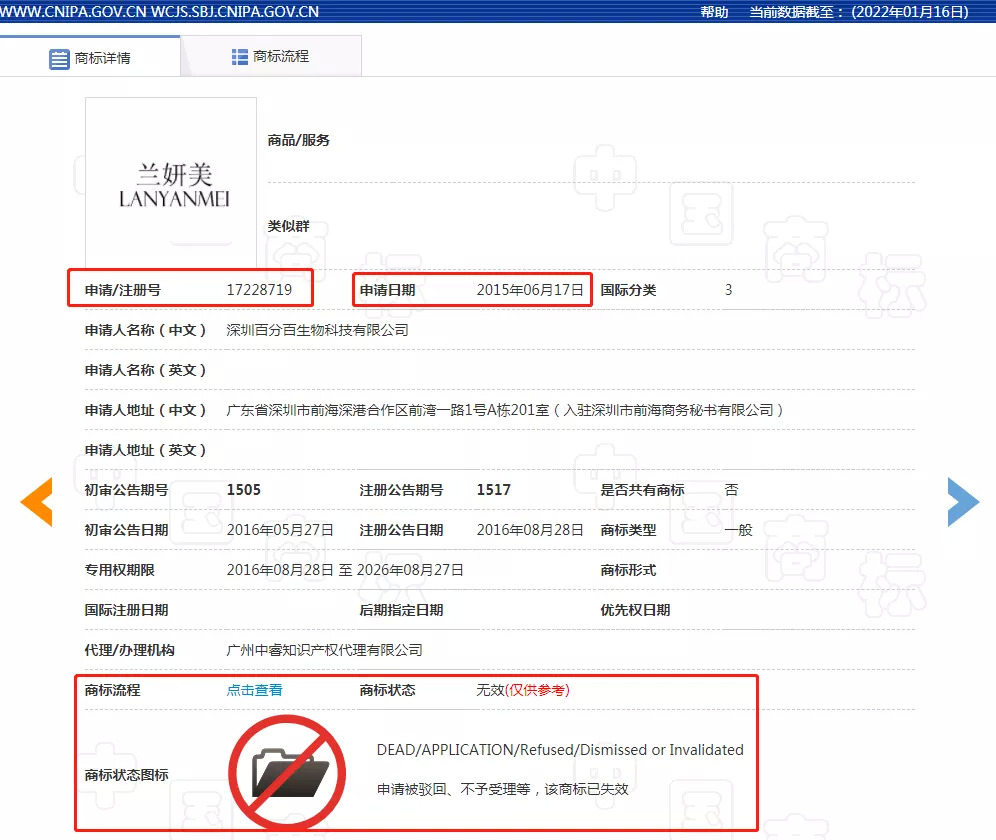Image resolution: width=996 pixels, height=840 pixels.
Task: Click registration announcement issue number 1517
Action: pos(494,490)
